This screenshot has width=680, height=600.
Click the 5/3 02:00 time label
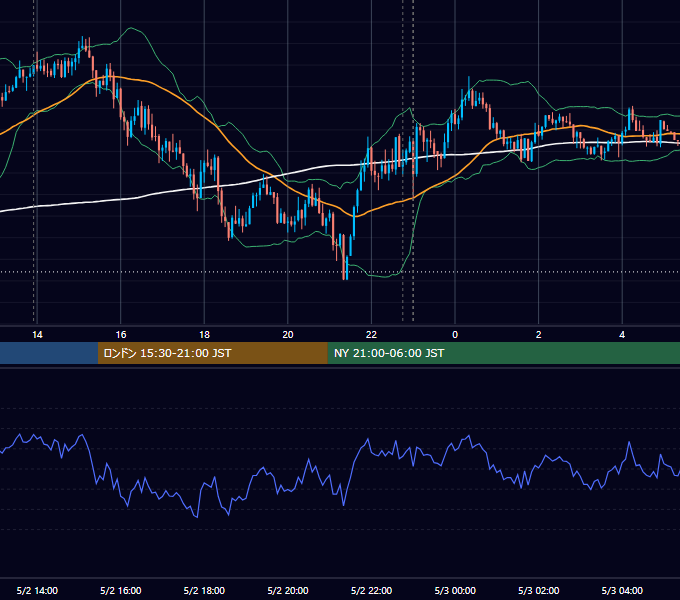539,590
